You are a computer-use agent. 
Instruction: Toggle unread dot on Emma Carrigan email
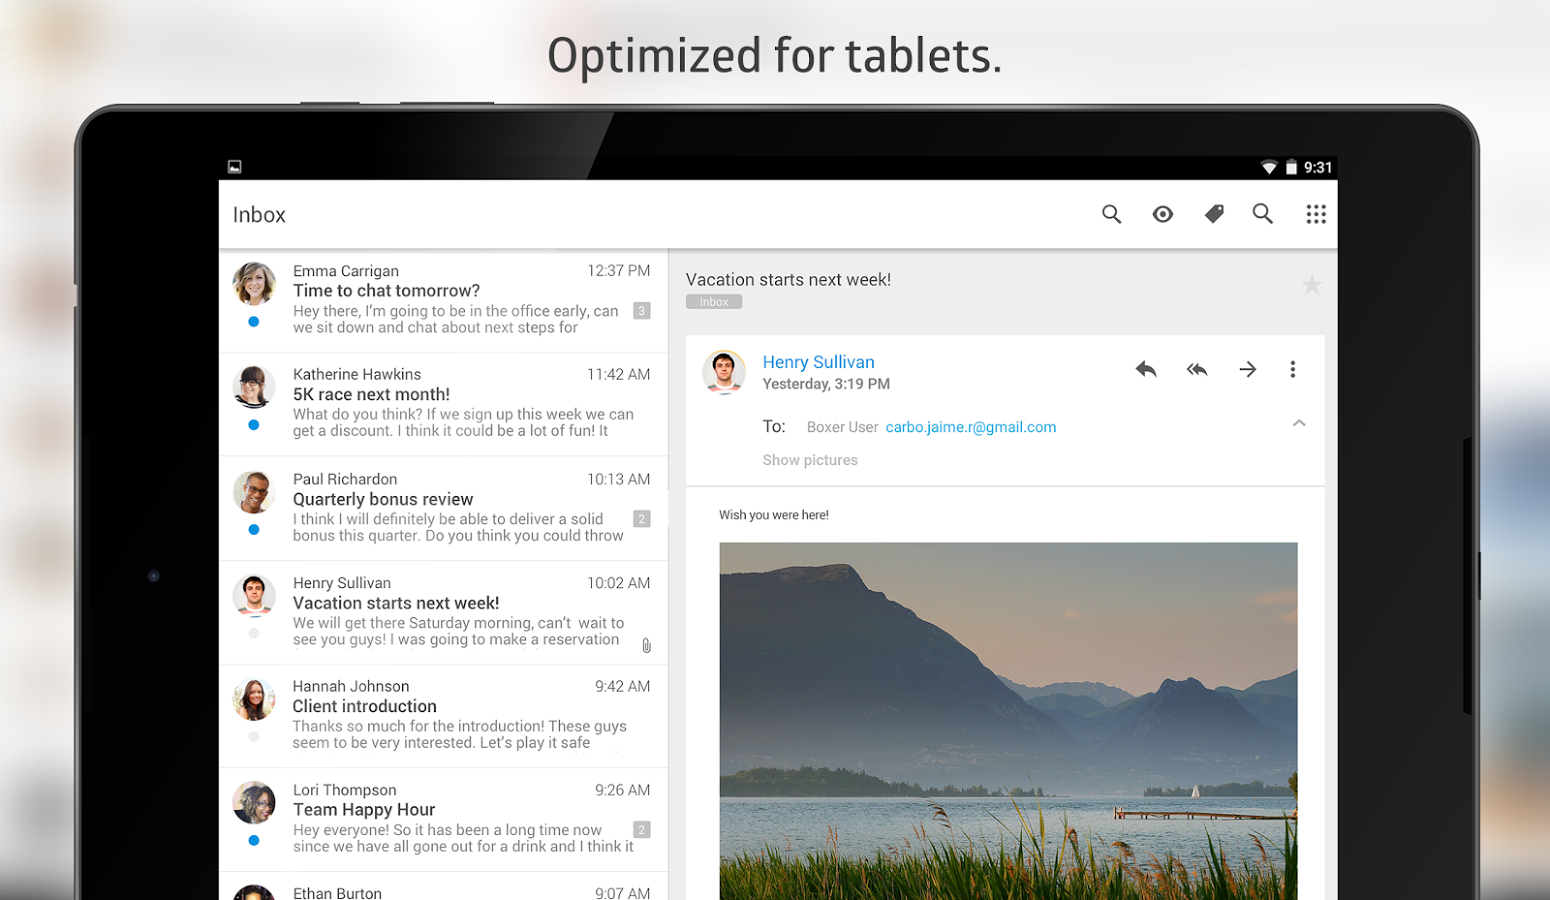click(254, 322)
